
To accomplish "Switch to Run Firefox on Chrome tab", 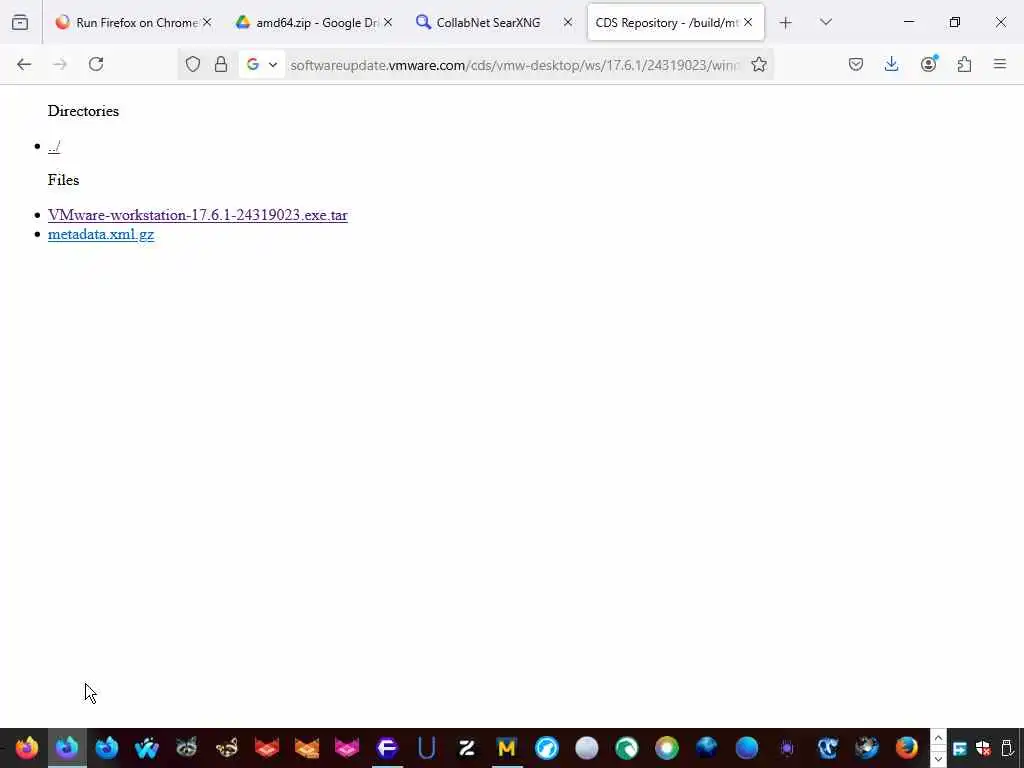I will coord(135,22).
